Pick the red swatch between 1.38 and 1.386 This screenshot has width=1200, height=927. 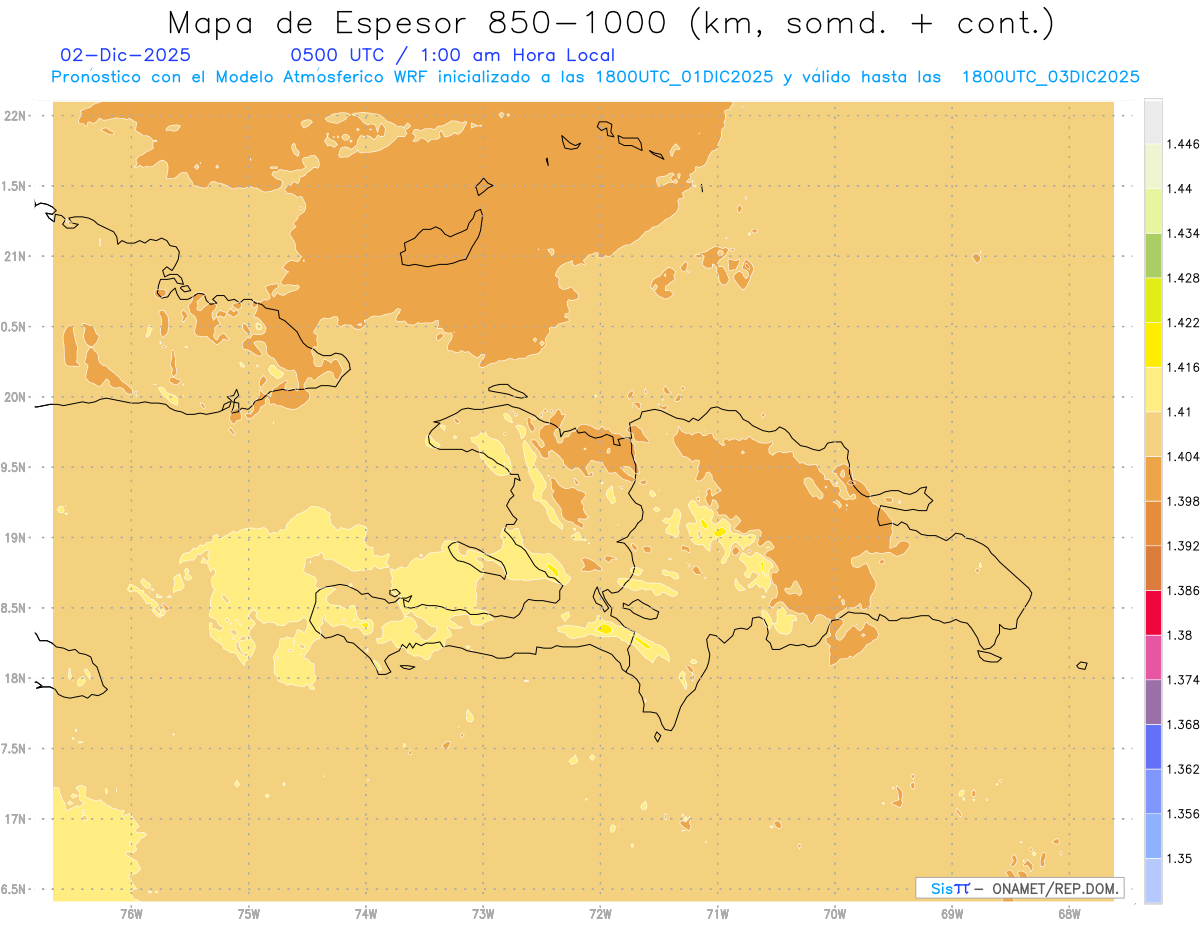point(1153,612)
